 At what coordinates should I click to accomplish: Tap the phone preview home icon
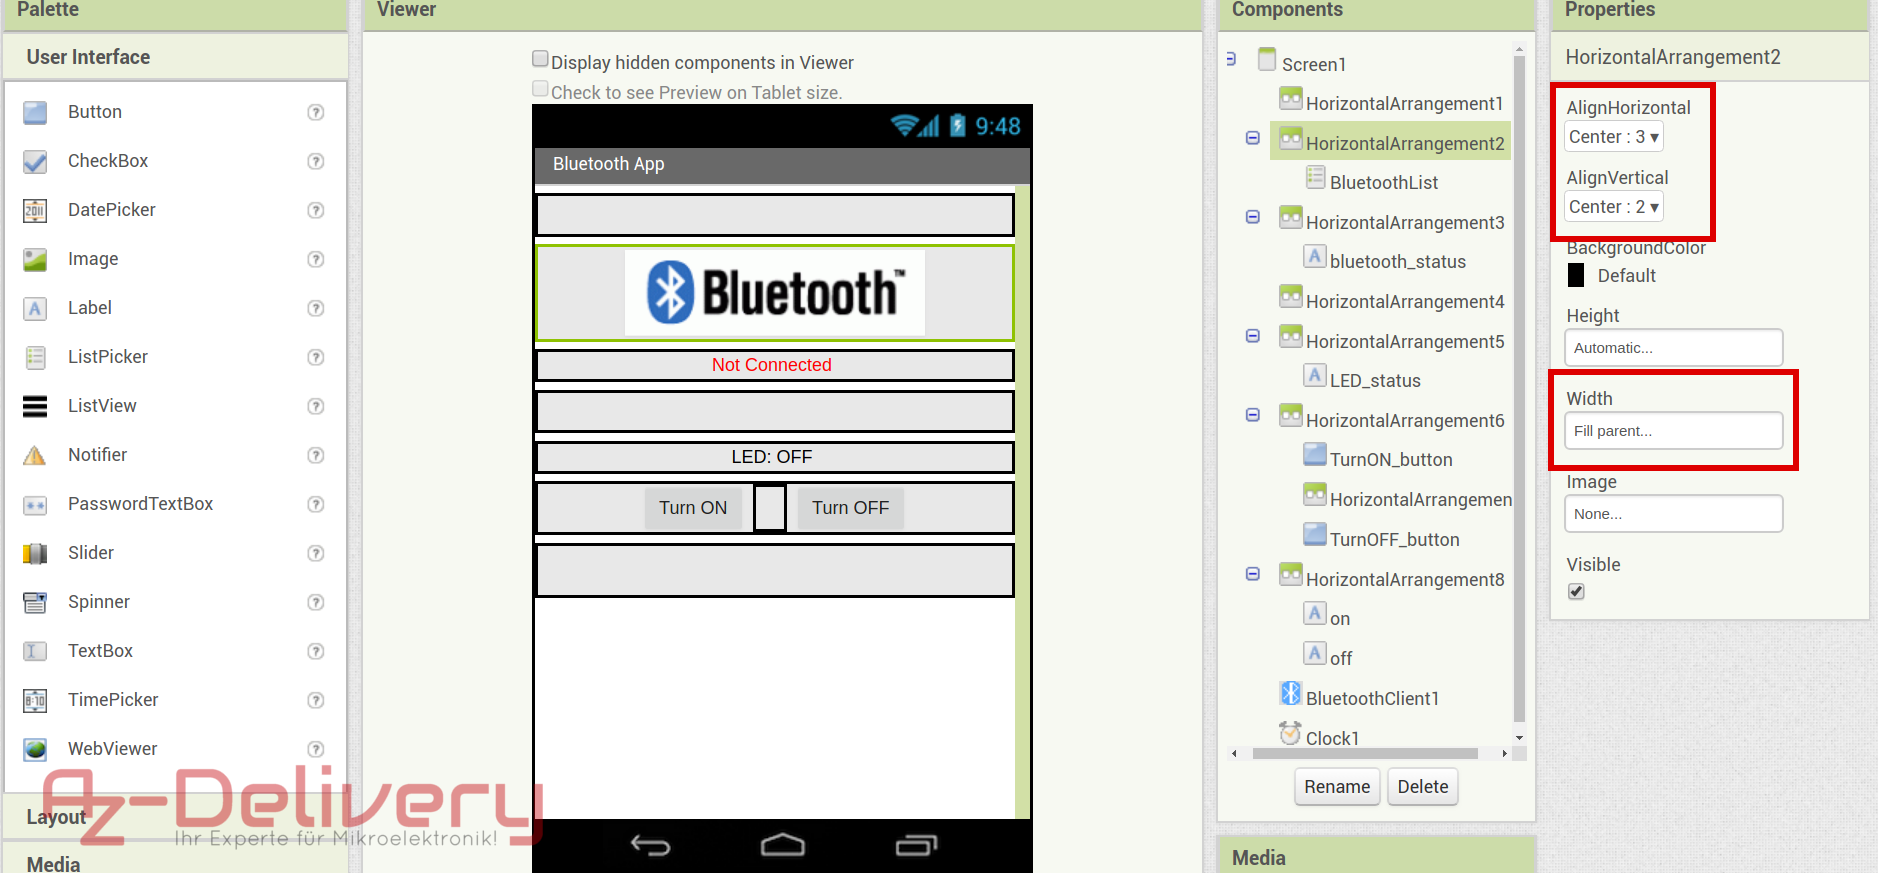point(782,846)
